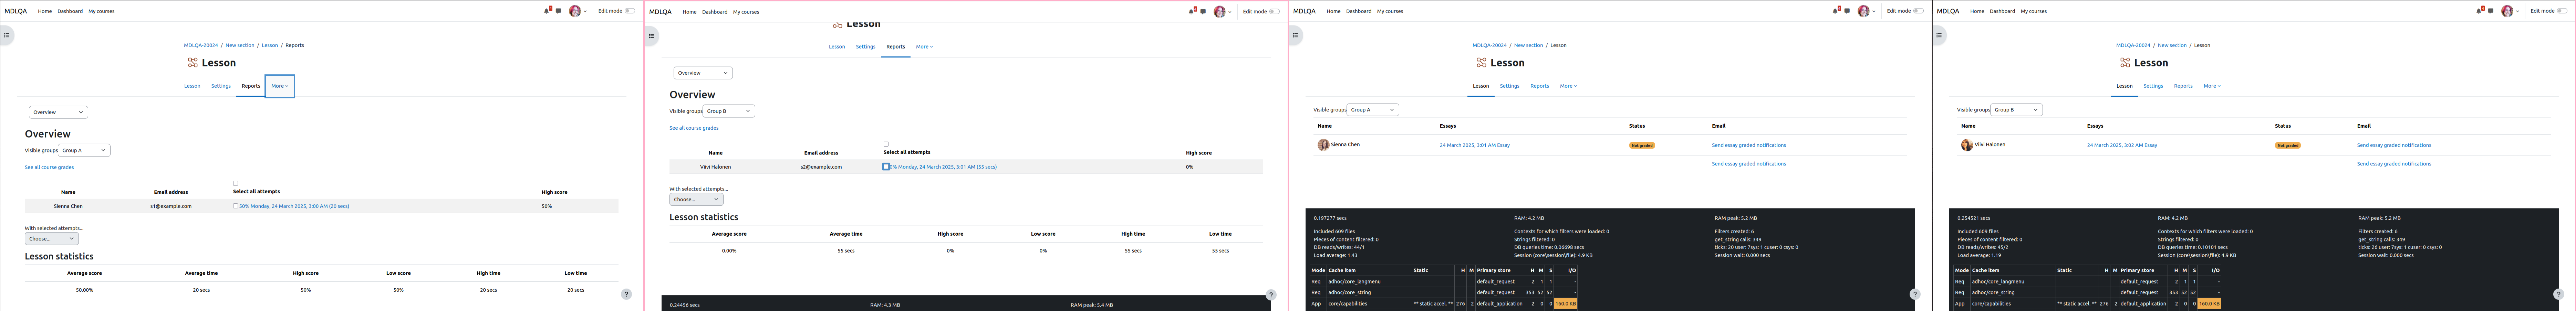Click New section breadcrumb in Sienna Chen essays window

(x=1528, y=45)
